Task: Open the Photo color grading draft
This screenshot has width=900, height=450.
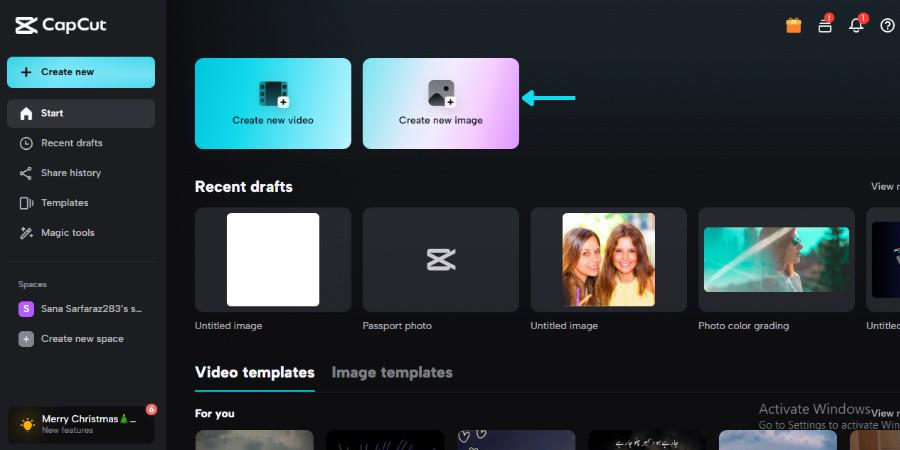Action: [777, 260]
